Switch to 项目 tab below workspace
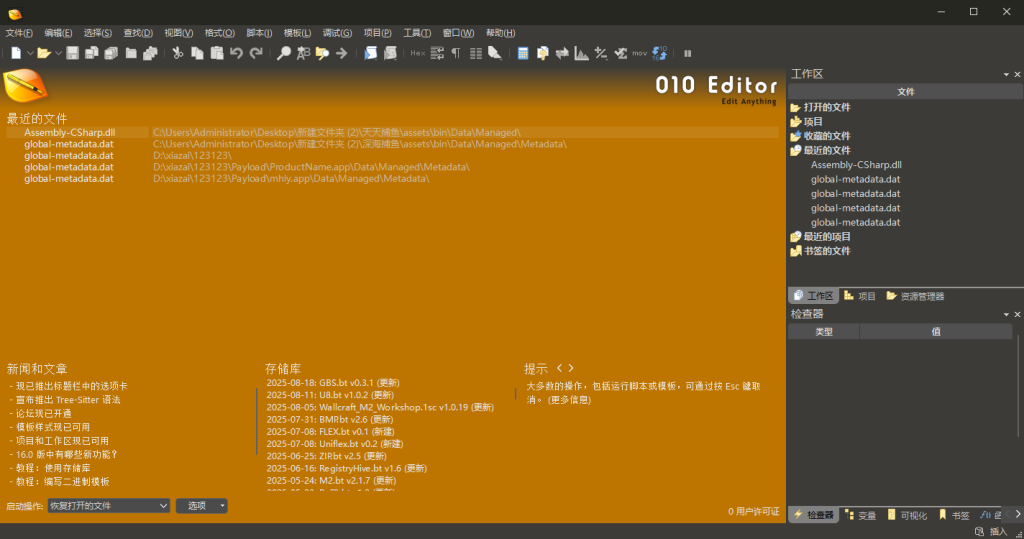The width and height of the screenshot is (1024, 539). pyautogui.click(x=859, y=296)
